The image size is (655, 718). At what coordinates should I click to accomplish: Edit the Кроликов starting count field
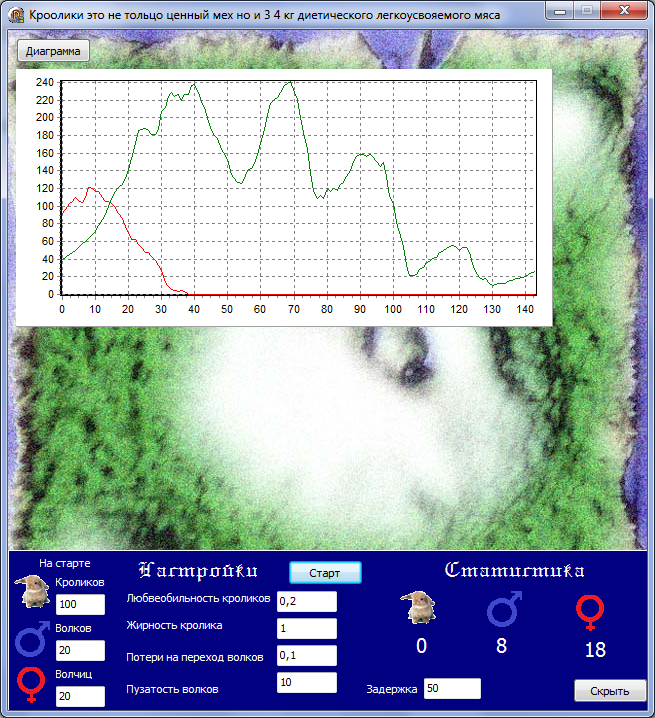click(x=80, y=604)
